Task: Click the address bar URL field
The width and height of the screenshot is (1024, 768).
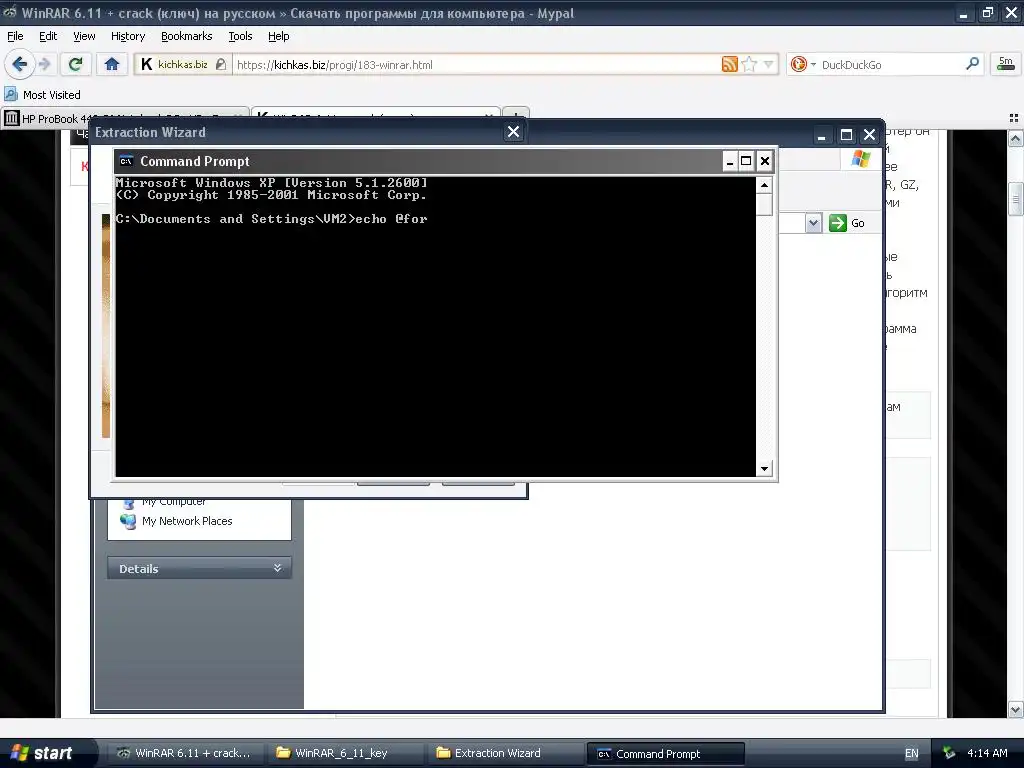Action: click(475, 65)
